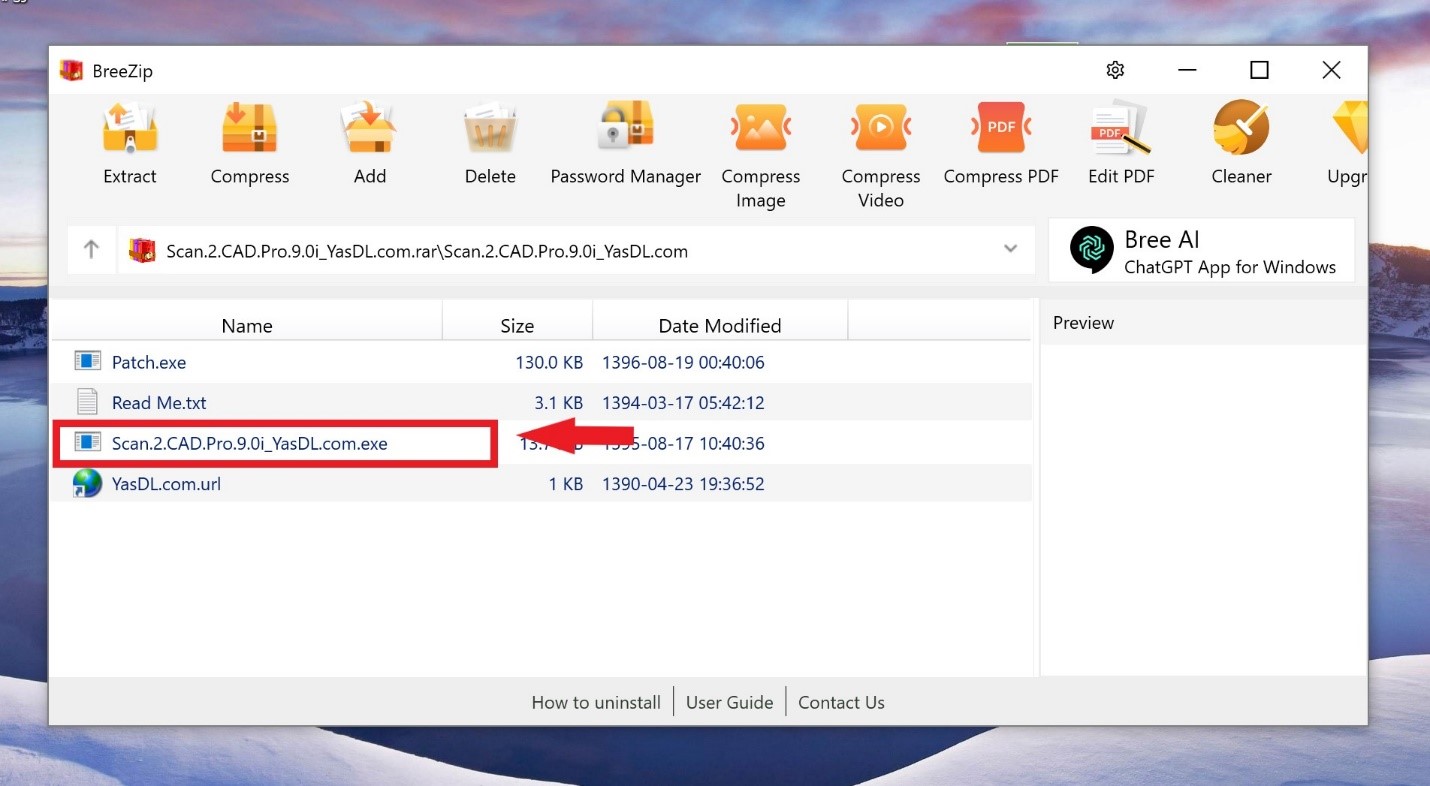Viewport: 1430px width, 786px height.
Task: Select Scan.2.CAD.Pro.9.0i_YasDL.com.exe file
Action: click(x=250, y=443)
